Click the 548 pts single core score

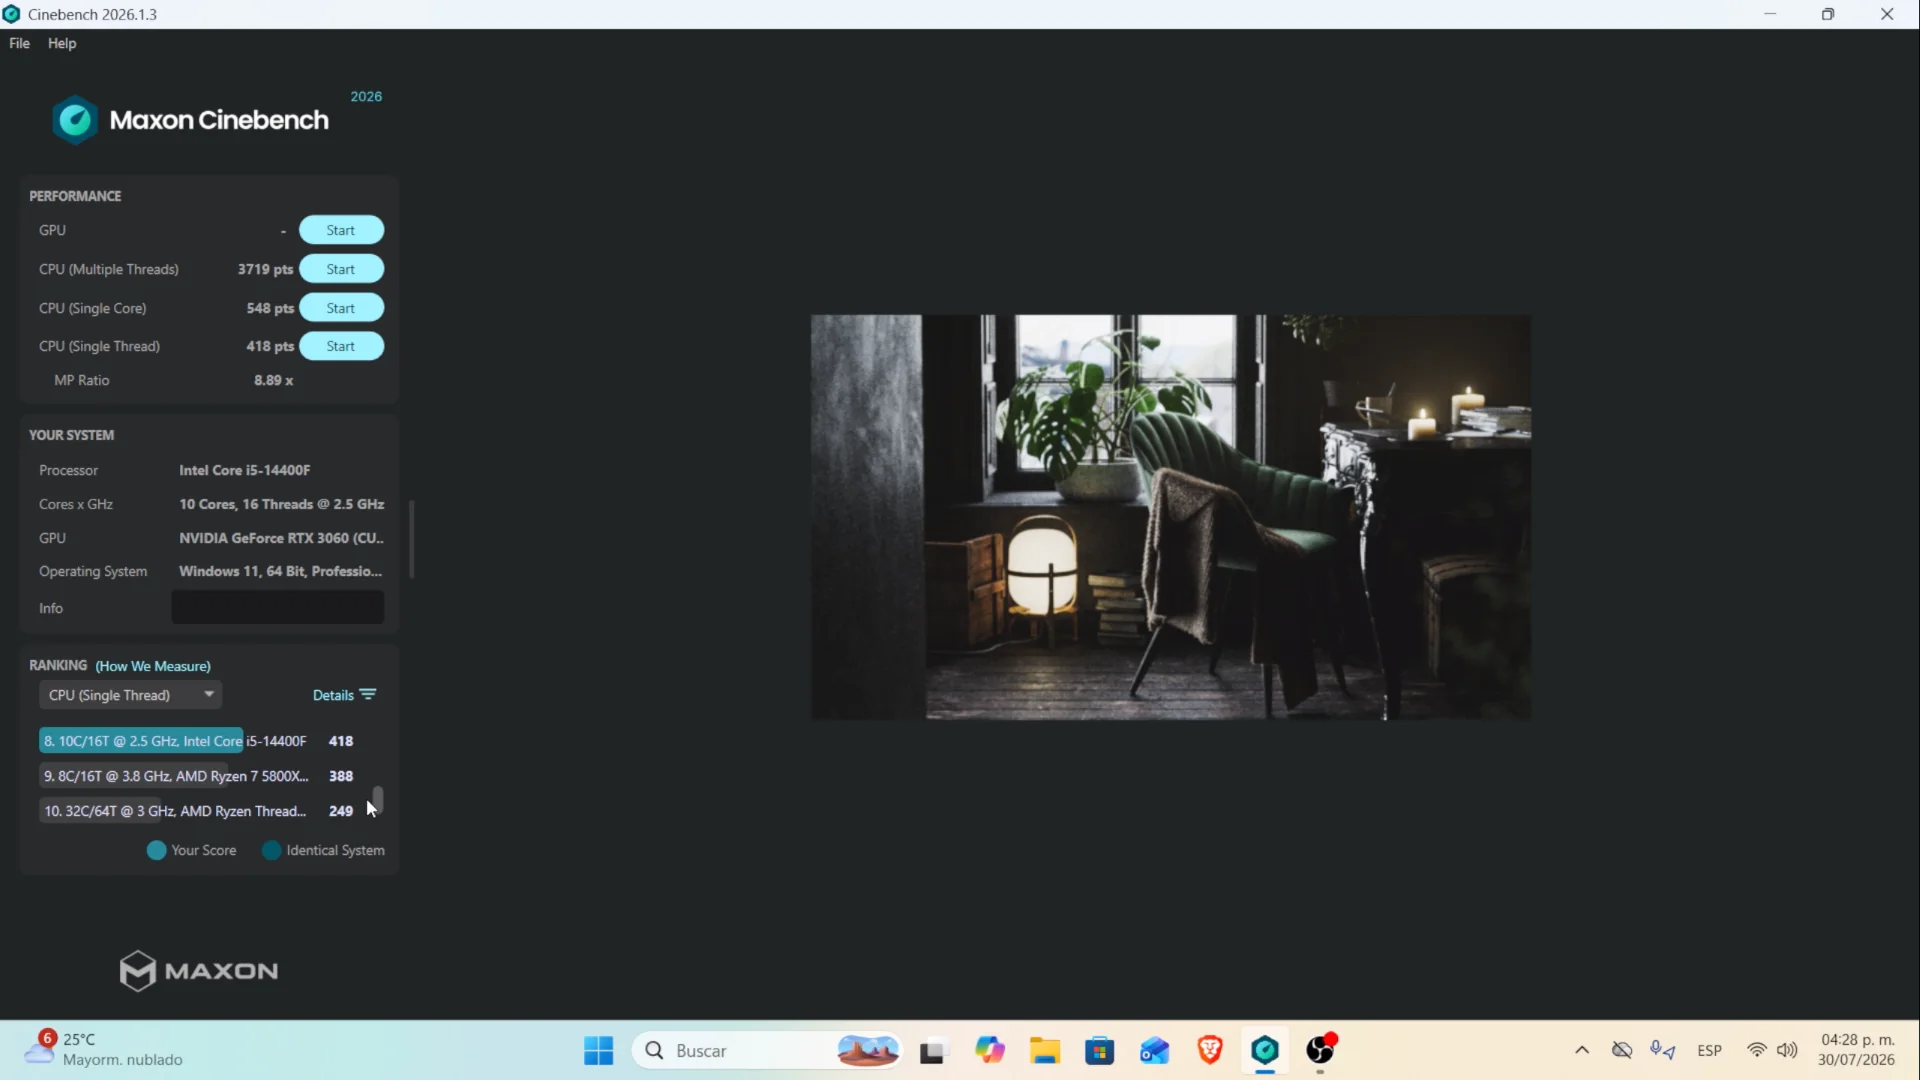(x=270, y=308)
